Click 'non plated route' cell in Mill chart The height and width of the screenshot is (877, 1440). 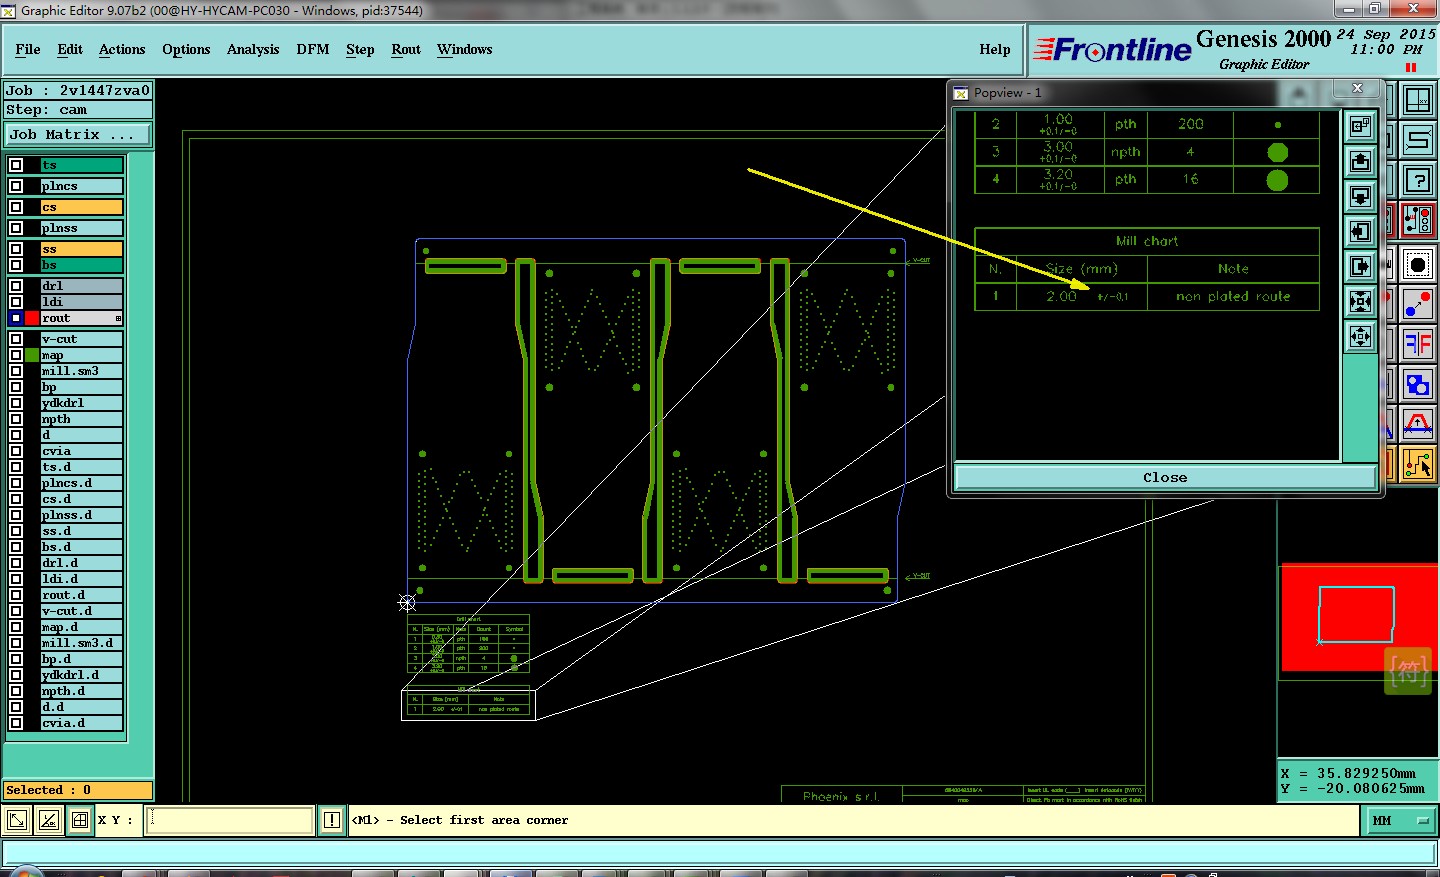1233,297
